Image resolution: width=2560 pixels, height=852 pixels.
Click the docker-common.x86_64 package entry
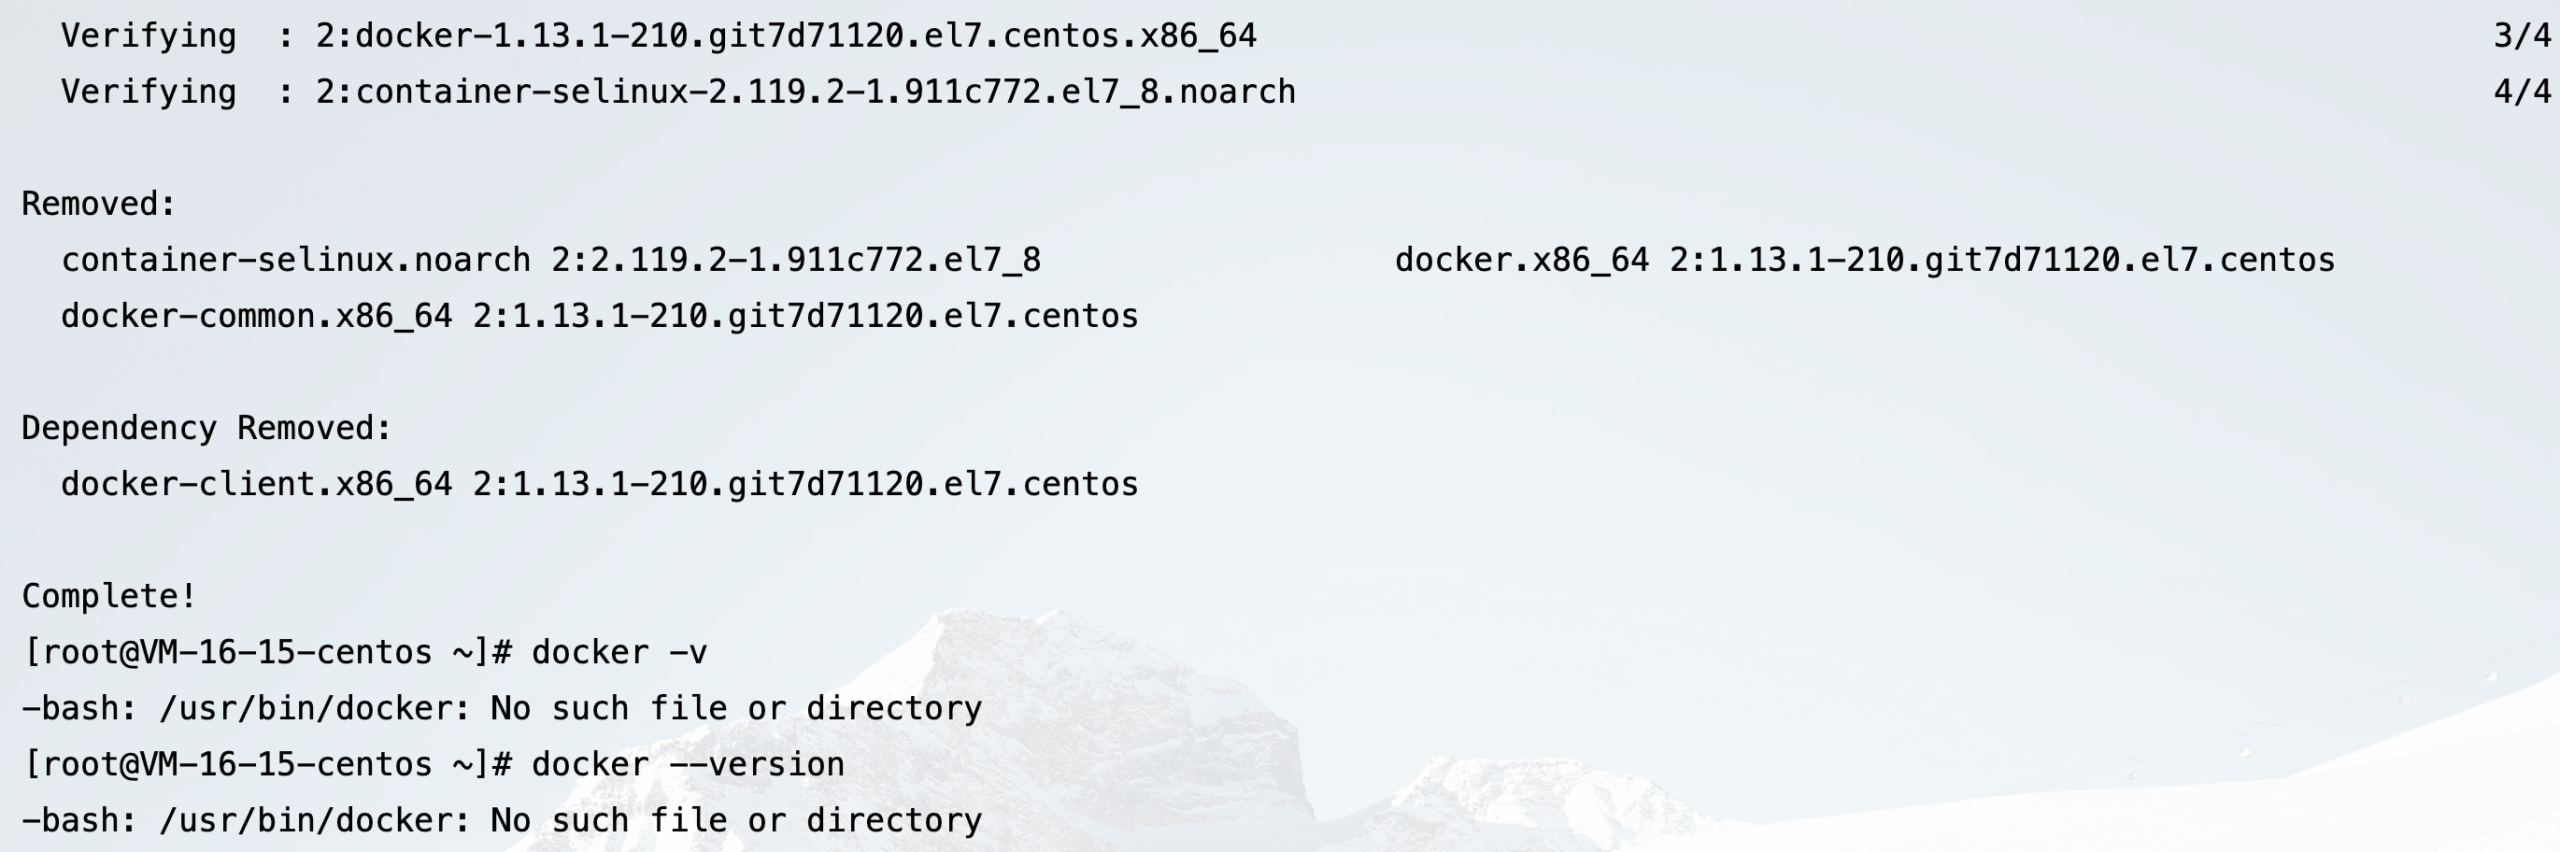600,316
